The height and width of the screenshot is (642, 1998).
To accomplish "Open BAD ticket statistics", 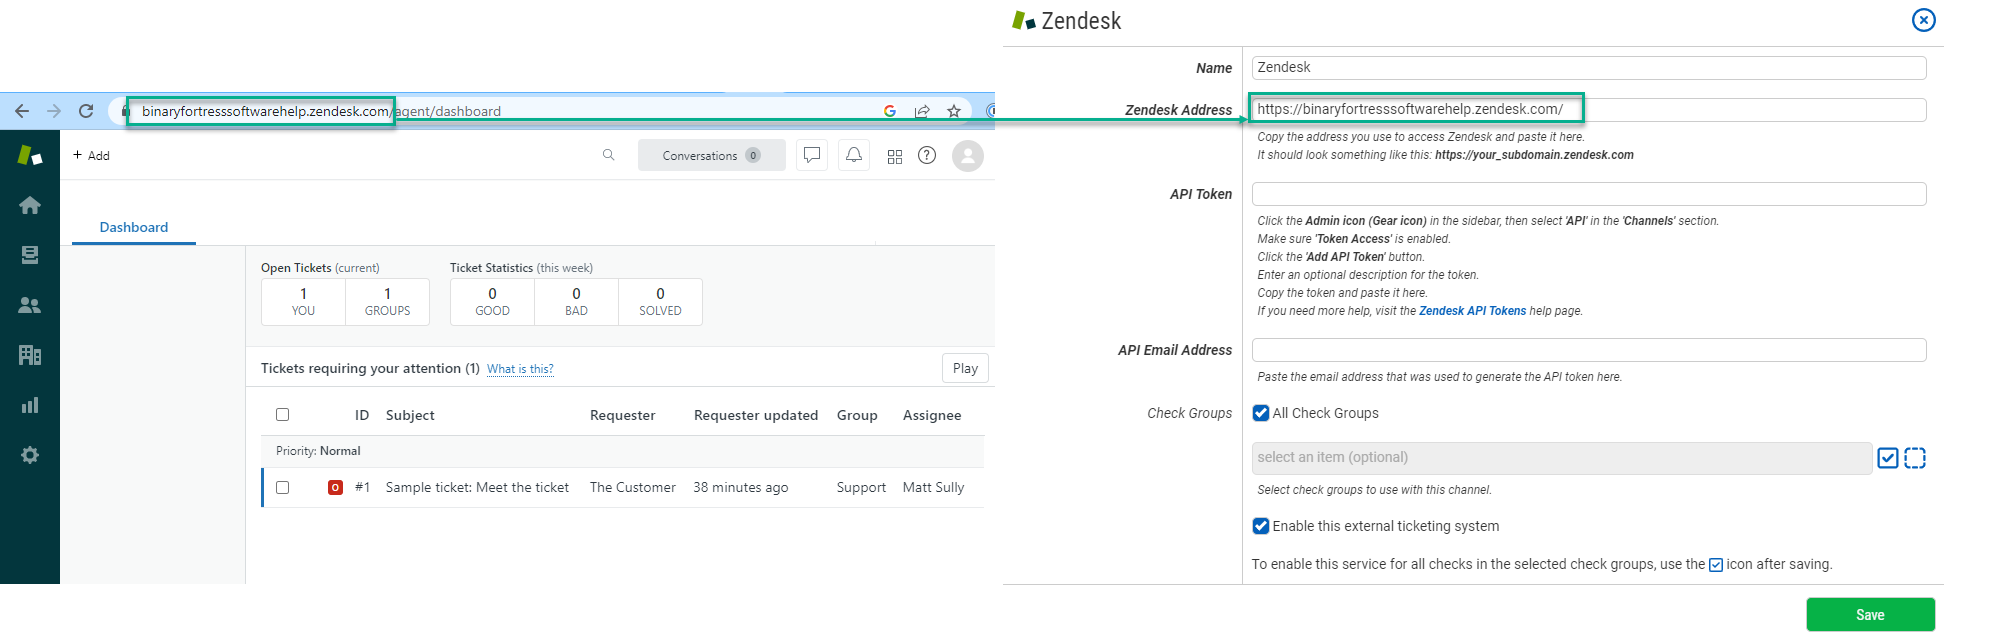I will tap(576, 302).
